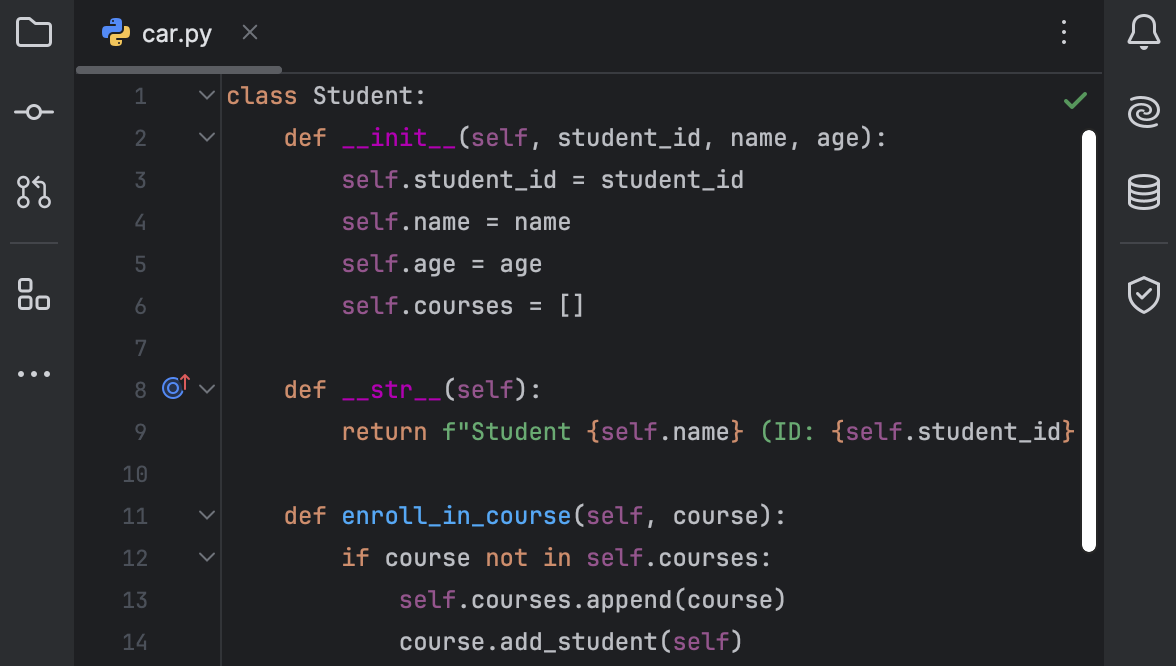Open the Commit tool window
Viewport: 1176px width, 666px height.
35,112
